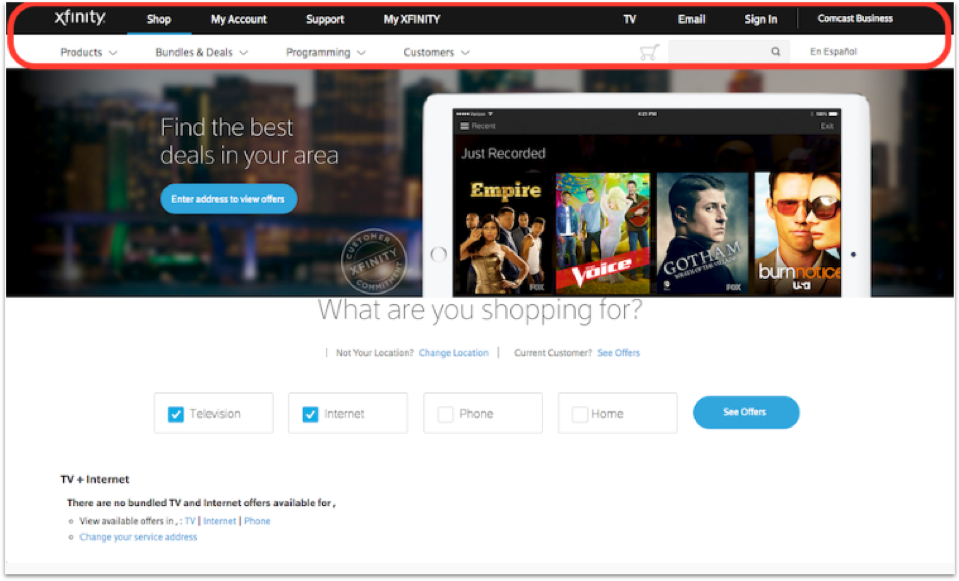Click Change your service address link
This screenshot has height=581, width=959.
pos(138,537)
